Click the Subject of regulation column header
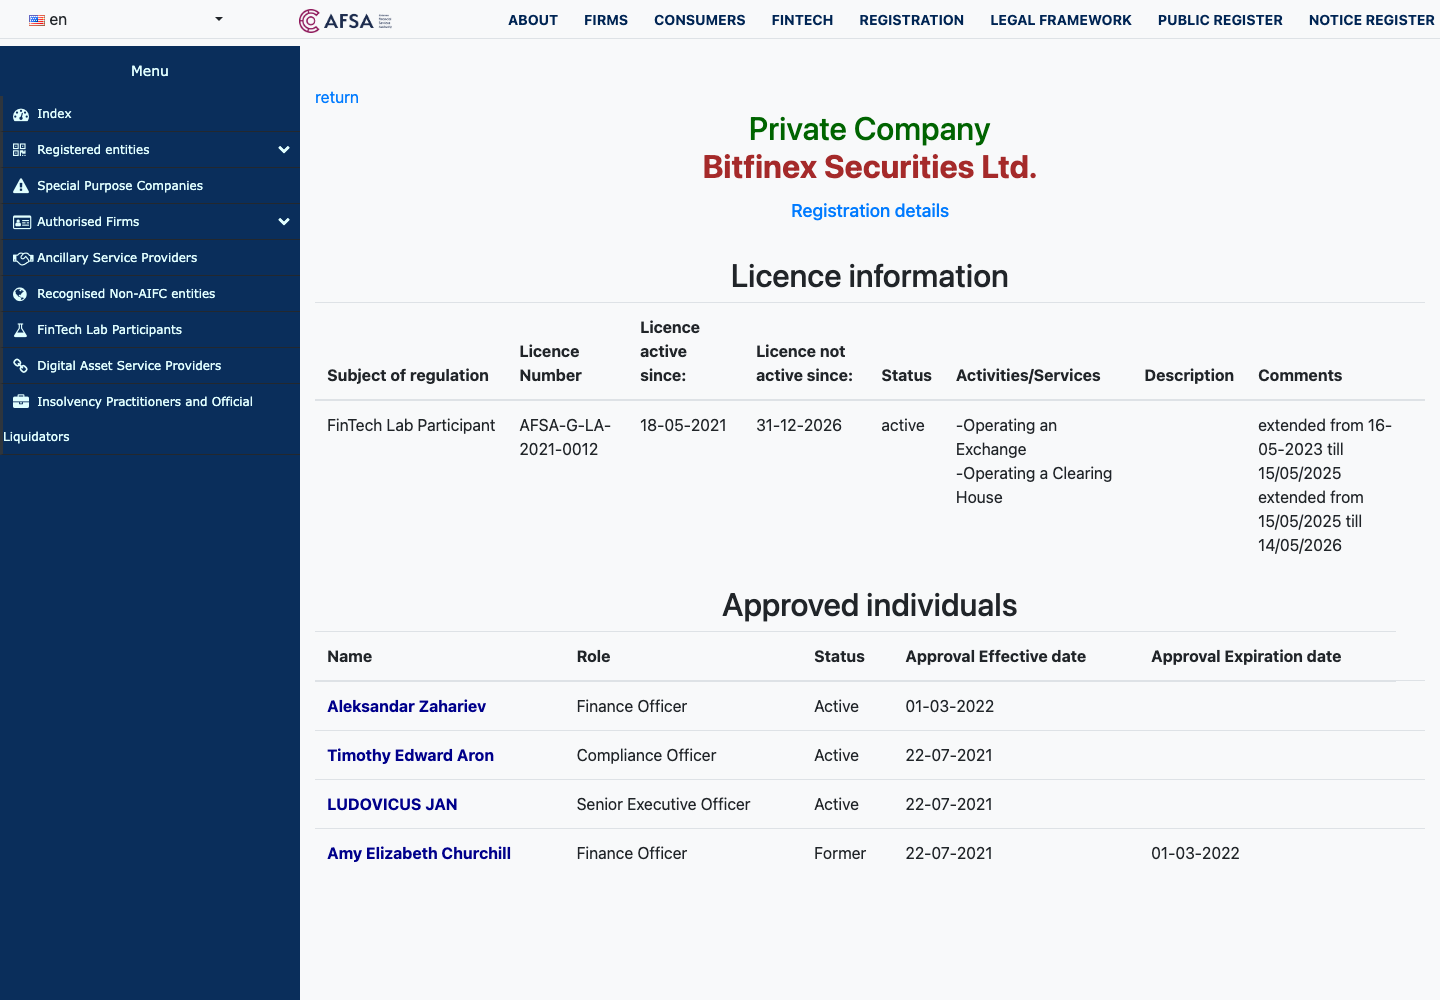 [408, 375]
